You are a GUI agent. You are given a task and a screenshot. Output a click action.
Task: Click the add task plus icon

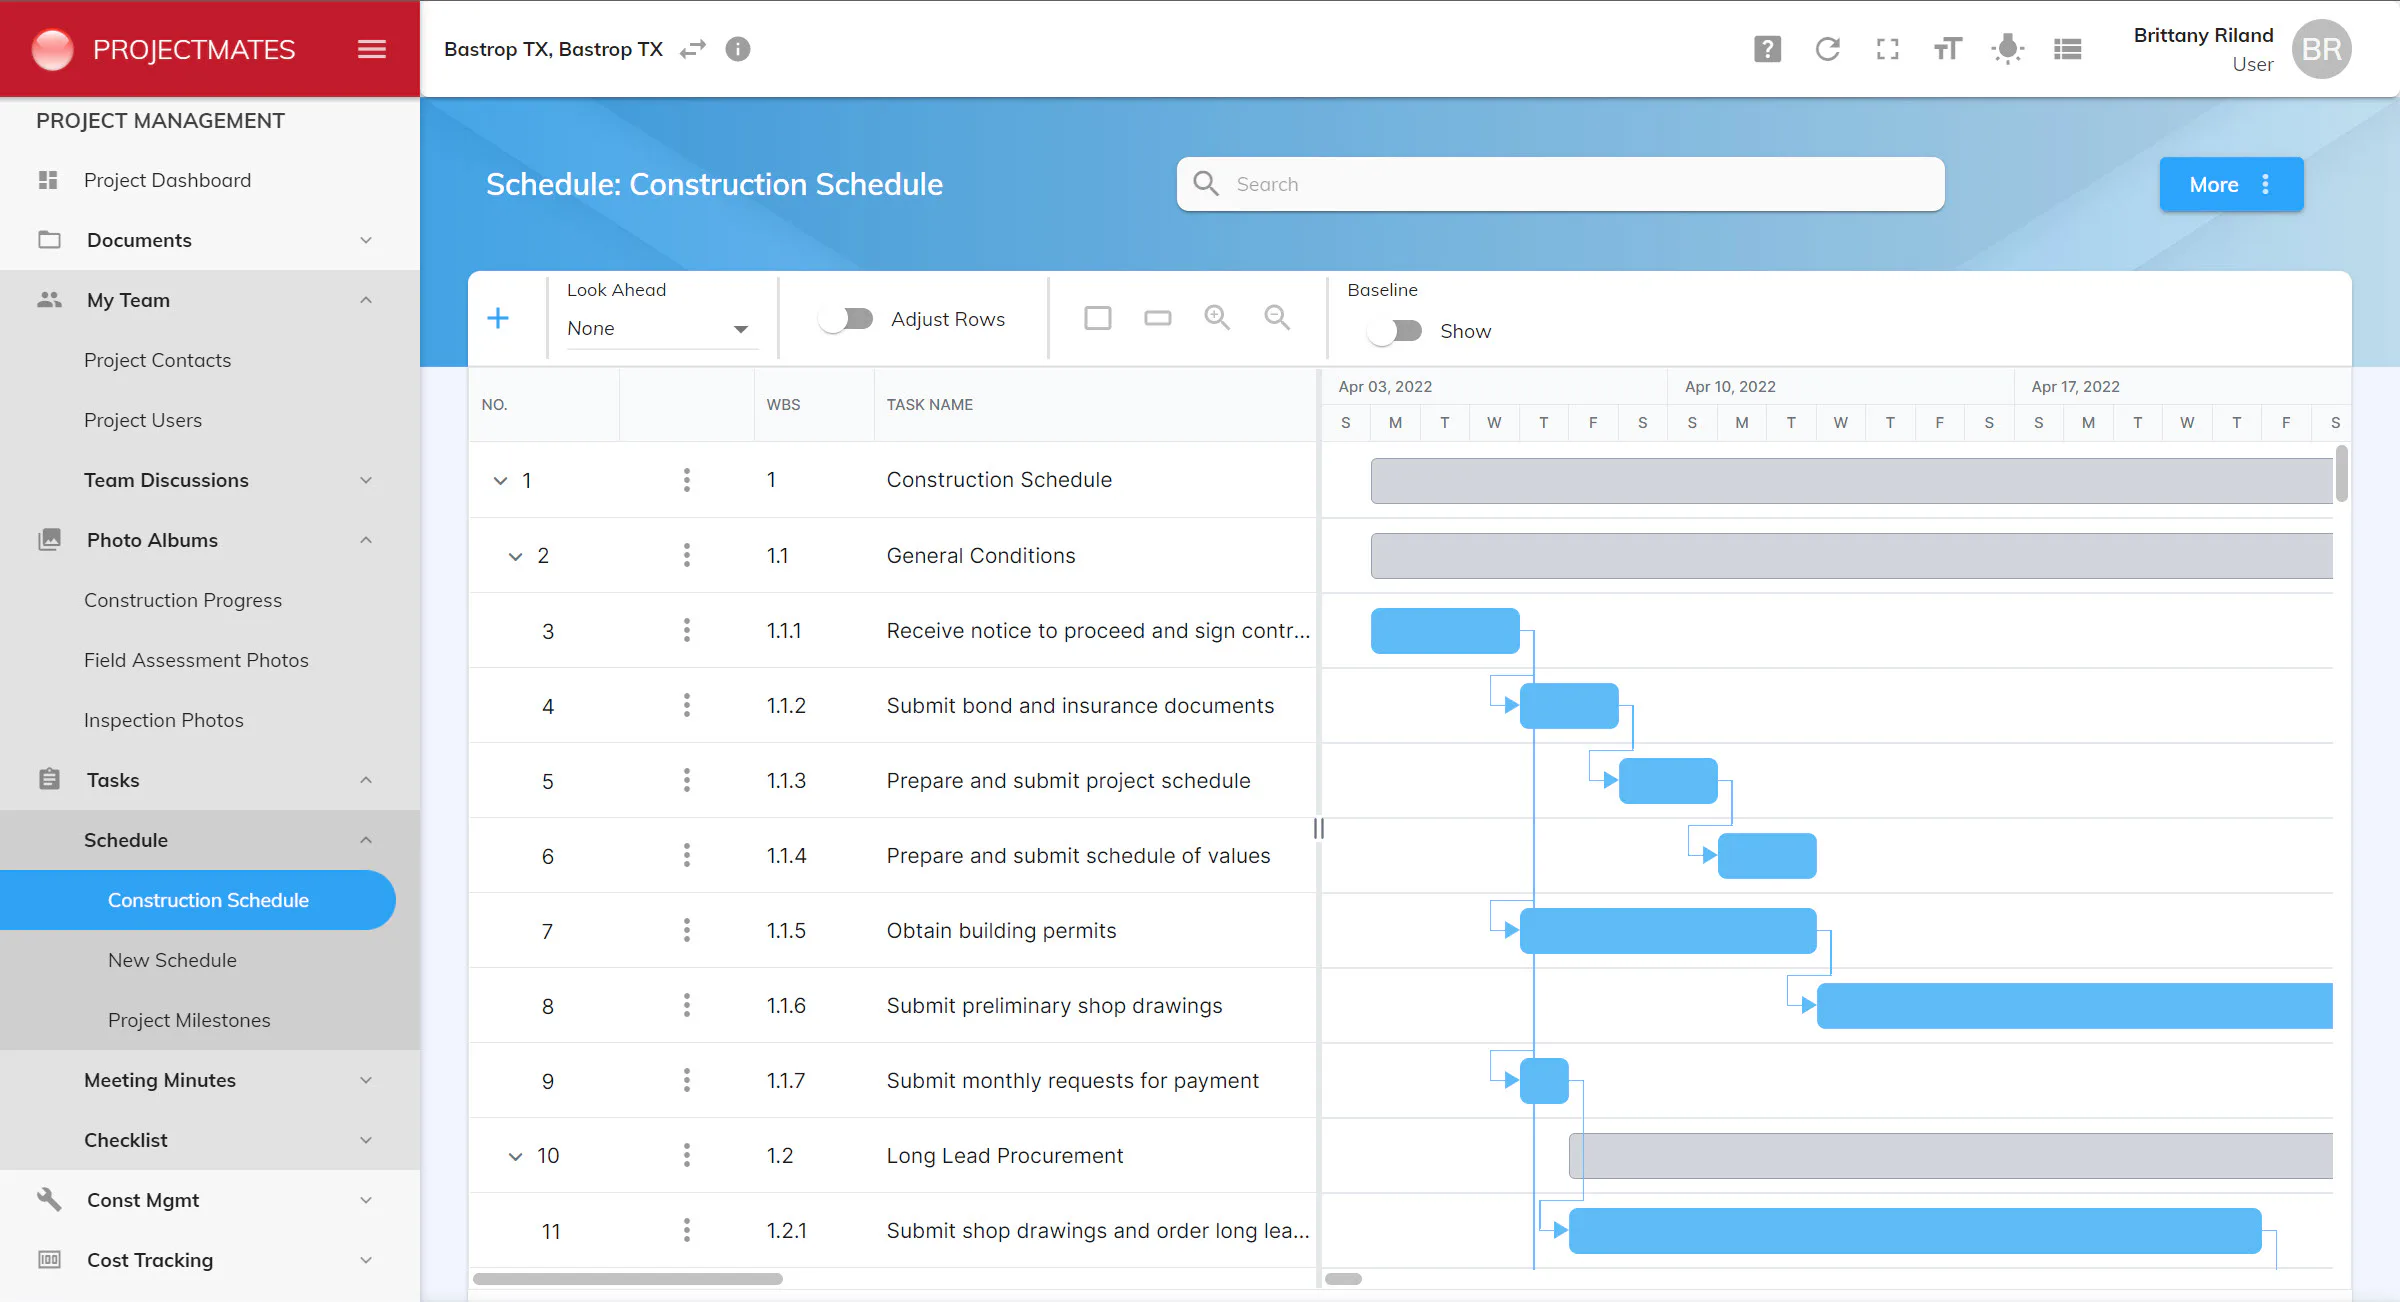point(498,319)
